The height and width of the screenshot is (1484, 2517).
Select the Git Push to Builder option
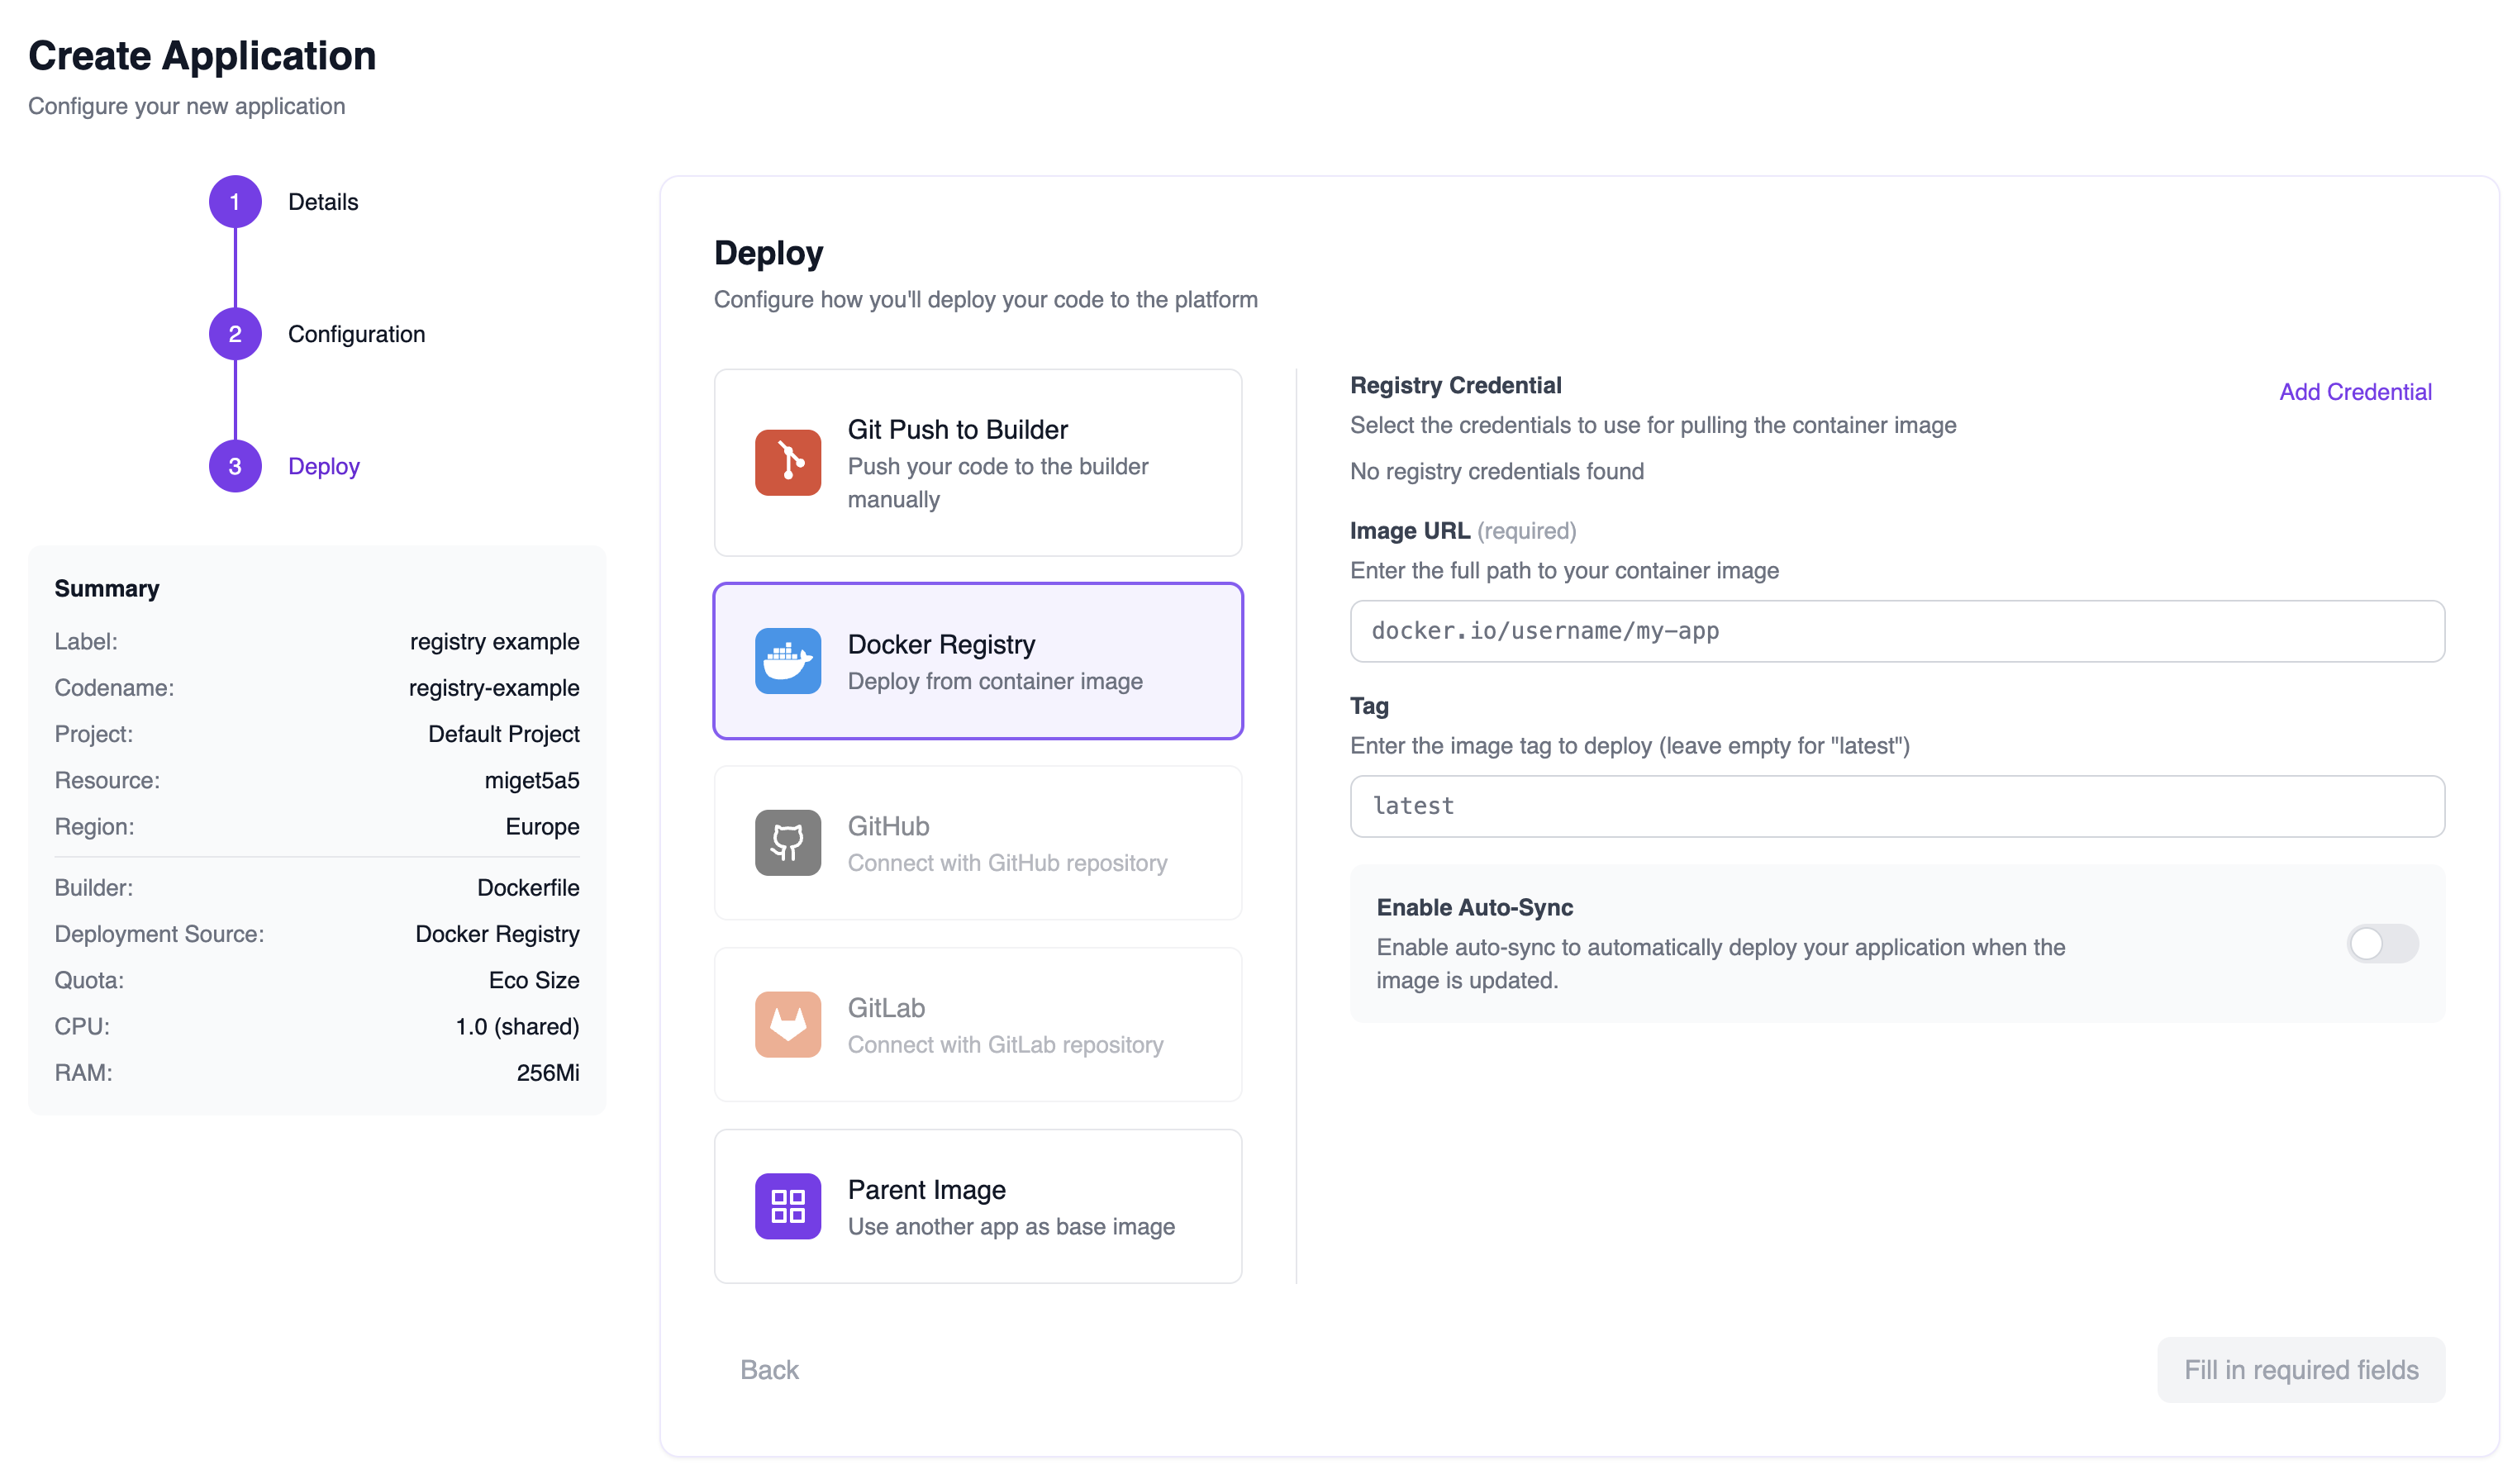[x=978, y=462]
